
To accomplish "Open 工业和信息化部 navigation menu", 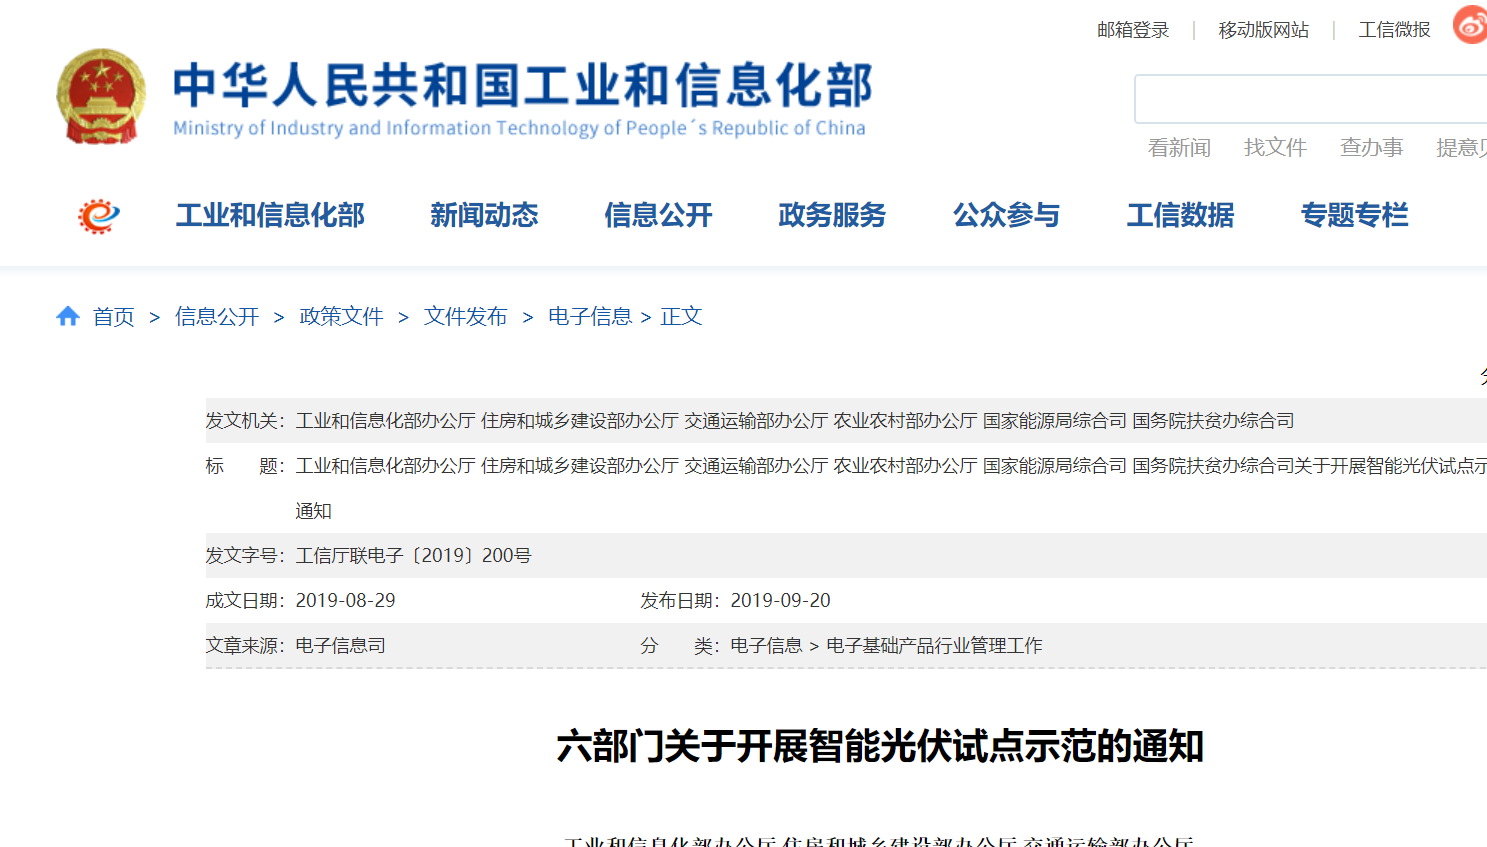I will coord(270,215).
